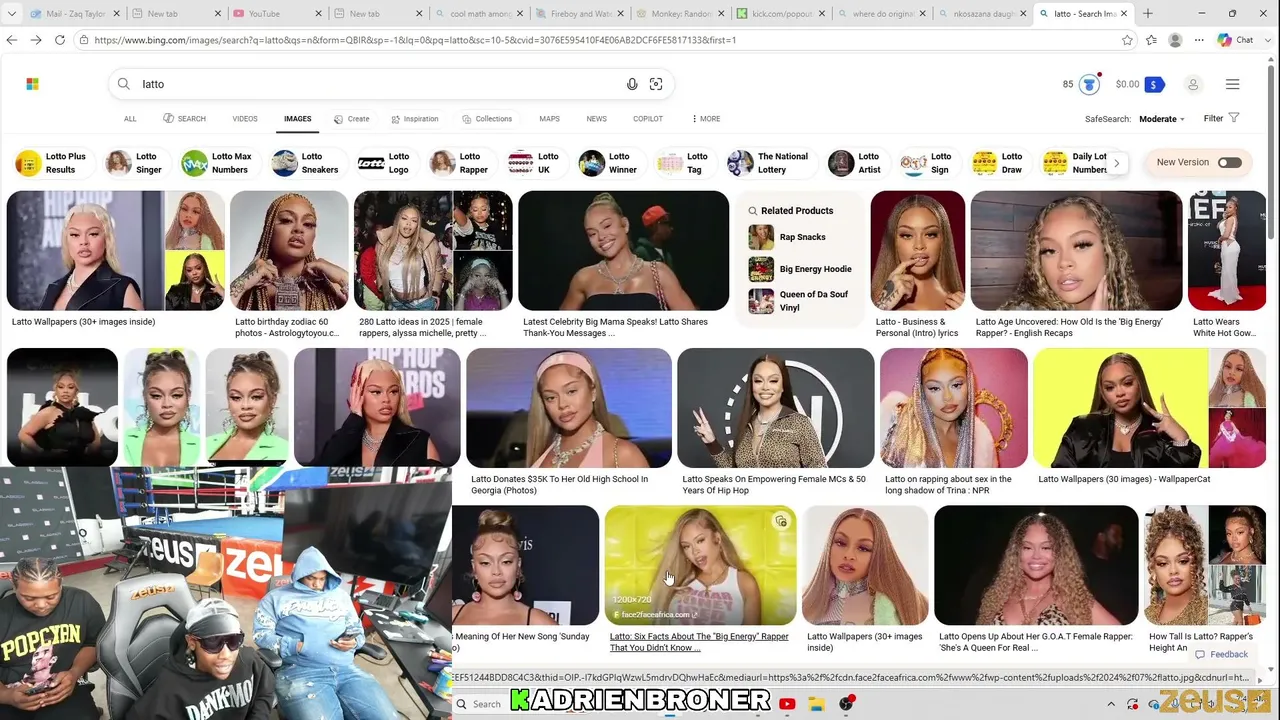Click the Feedback button
The image size is (1280, 720).
(x=1221, y=654)
